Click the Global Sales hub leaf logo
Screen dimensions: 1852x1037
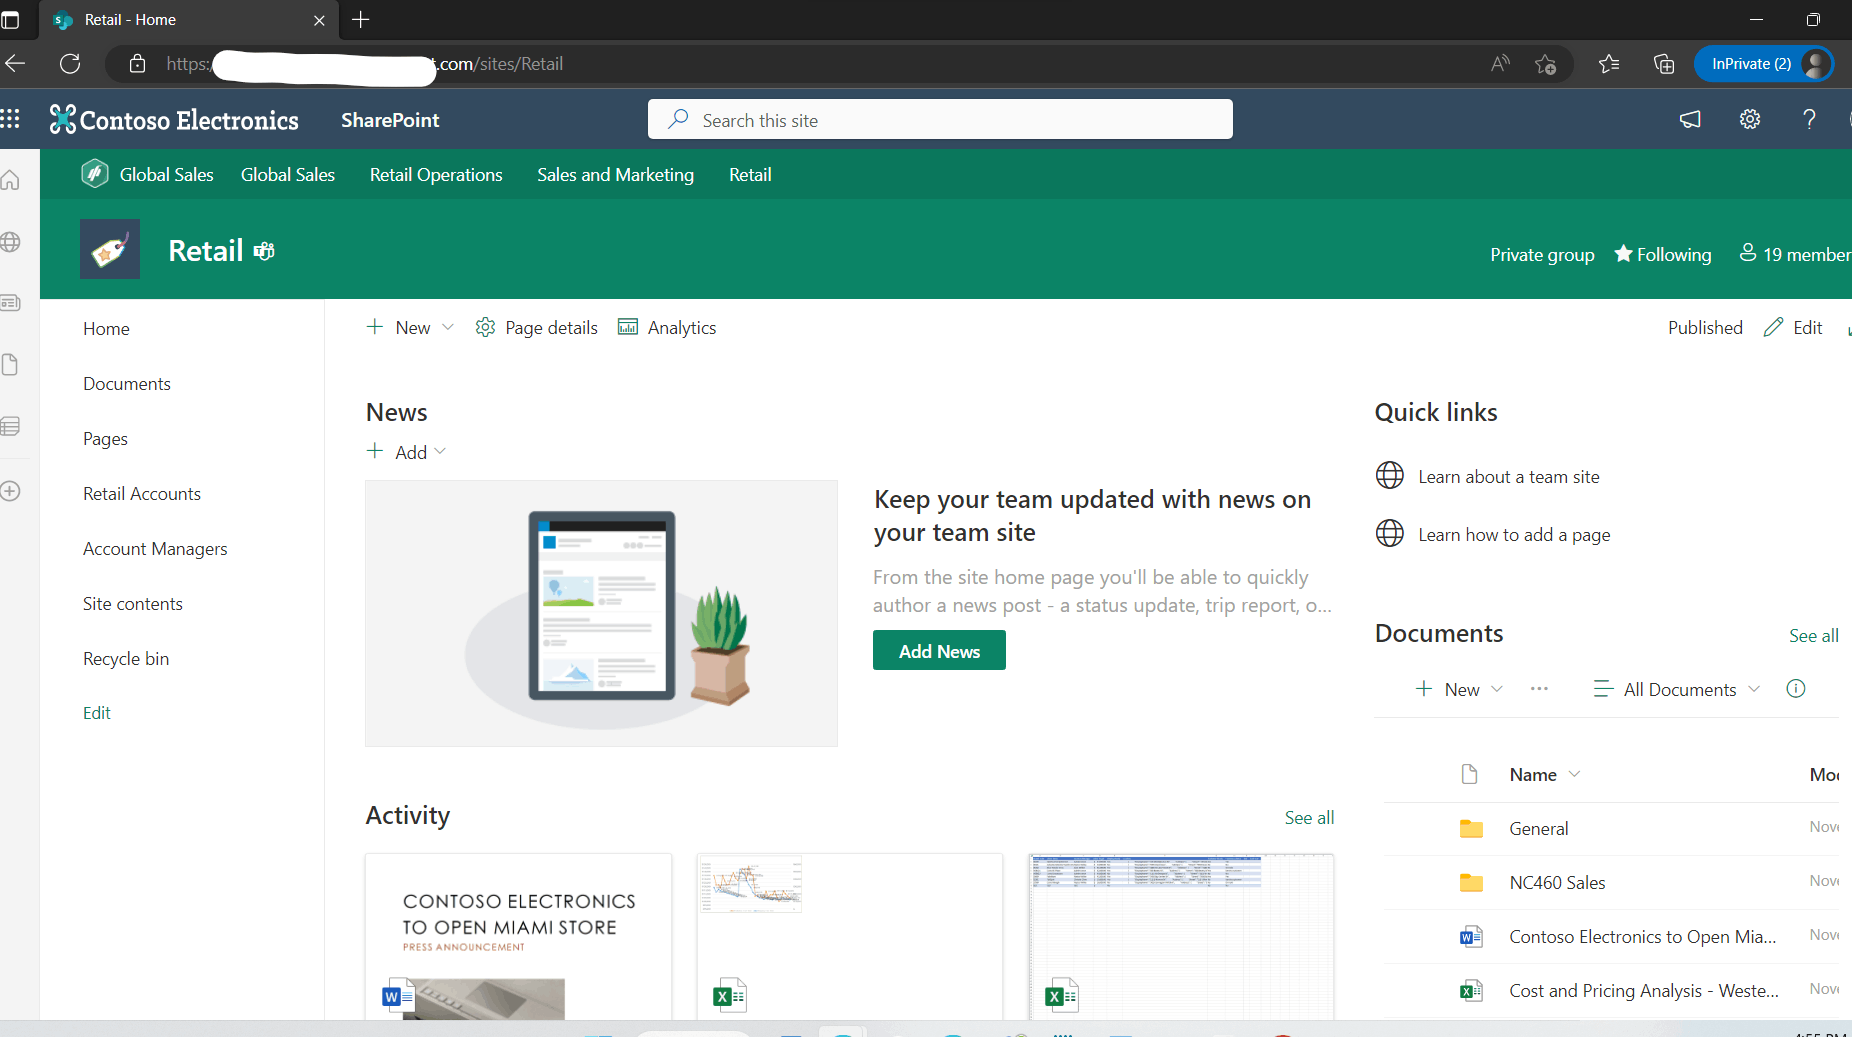[95, 174]
